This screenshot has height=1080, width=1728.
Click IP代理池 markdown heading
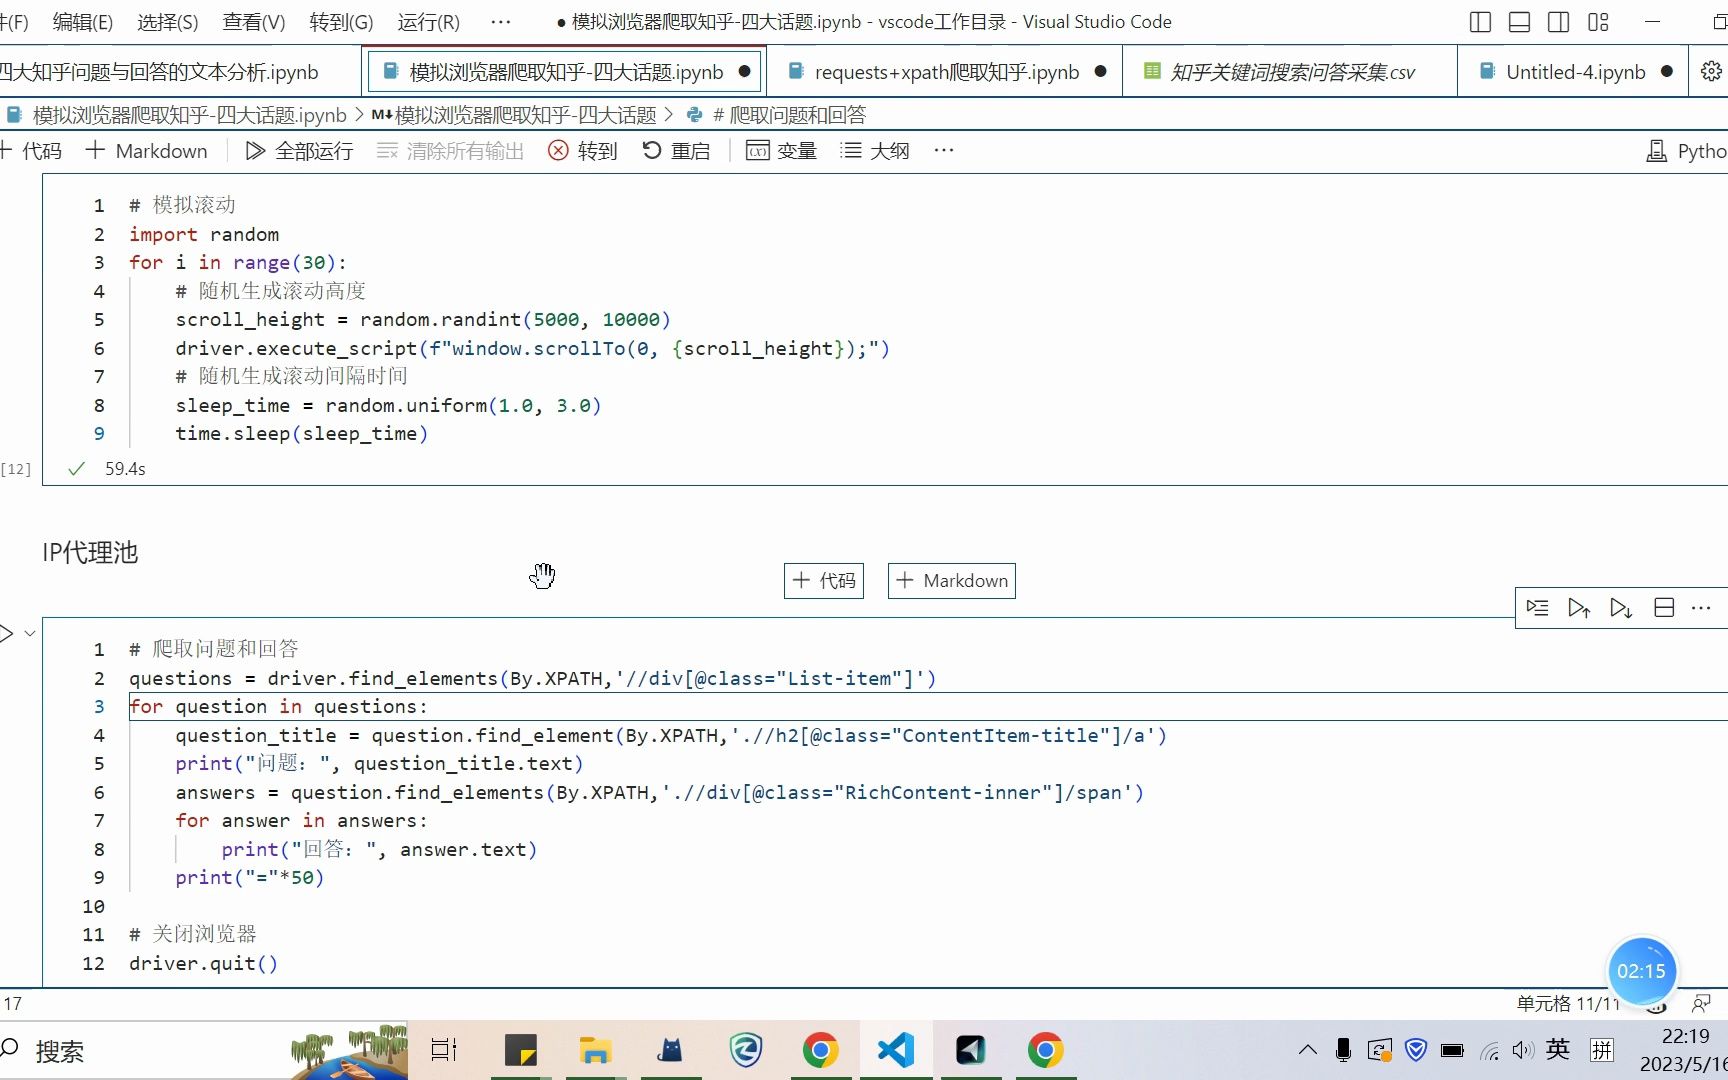tap(90, 553)
